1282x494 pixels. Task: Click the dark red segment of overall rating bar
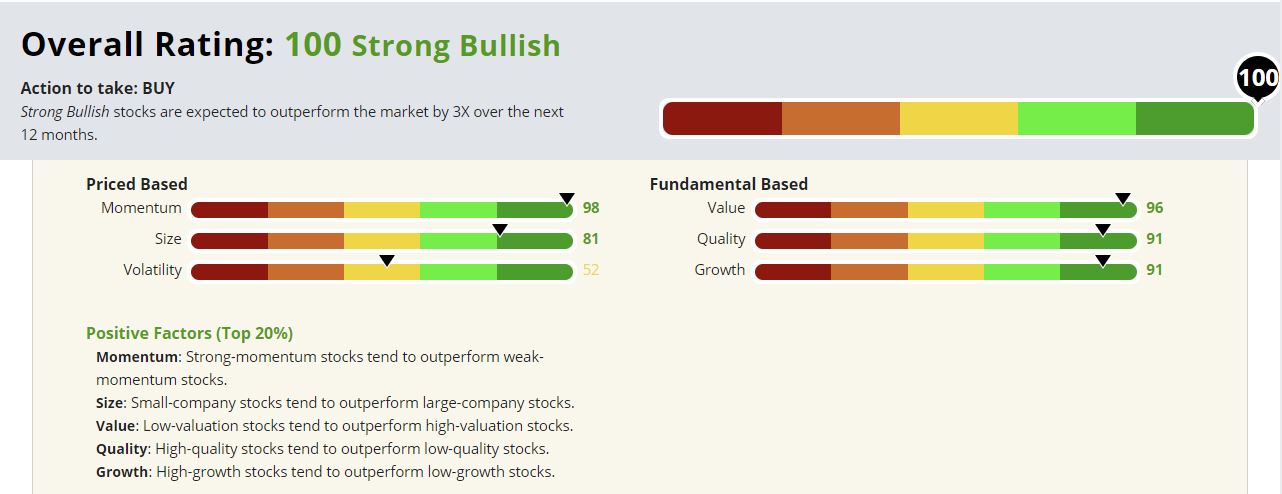click(x=722, y=118)
